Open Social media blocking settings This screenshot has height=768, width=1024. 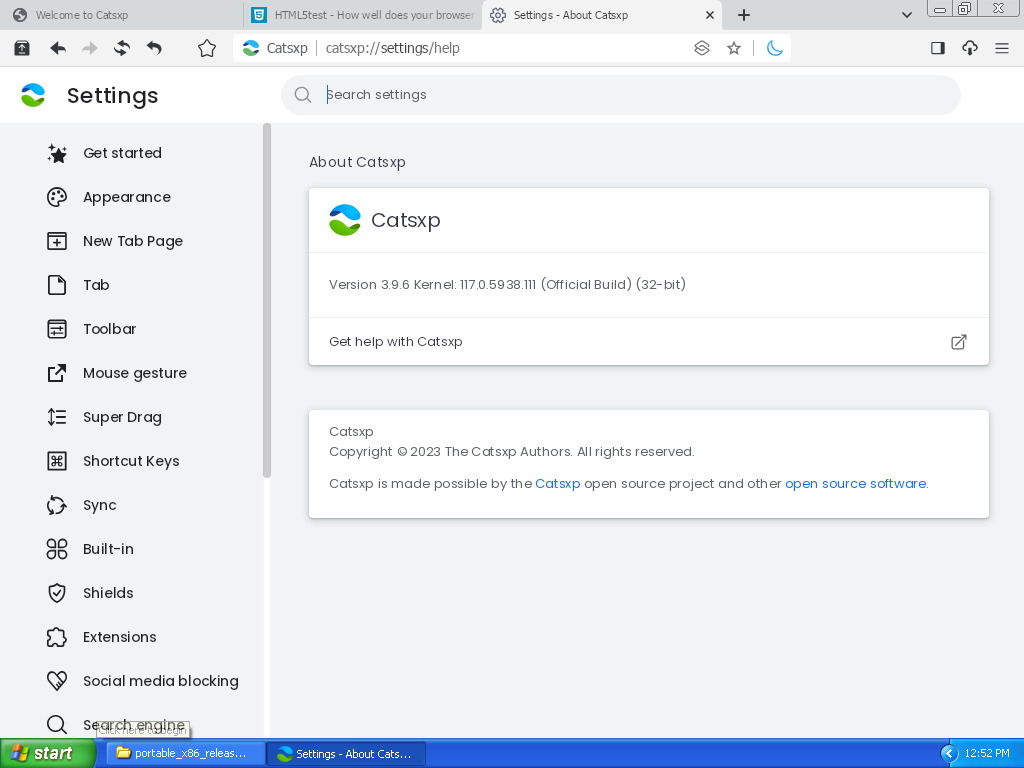[161, 680]
